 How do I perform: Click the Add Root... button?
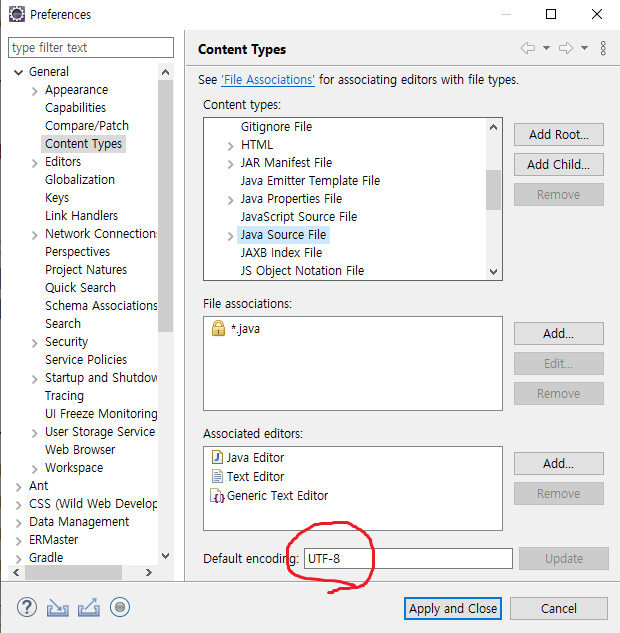click(x=559, y=134)
